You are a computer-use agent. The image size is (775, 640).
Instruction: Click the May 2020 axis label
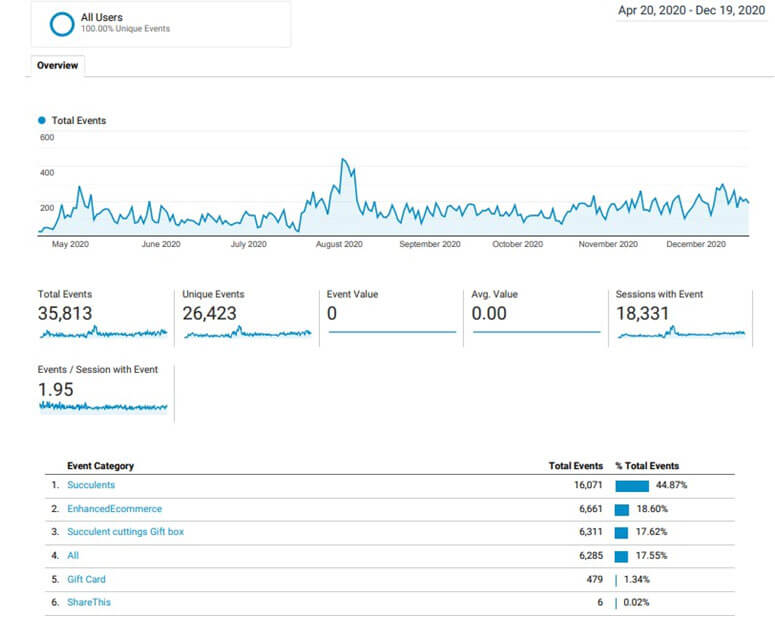(70, 244)
